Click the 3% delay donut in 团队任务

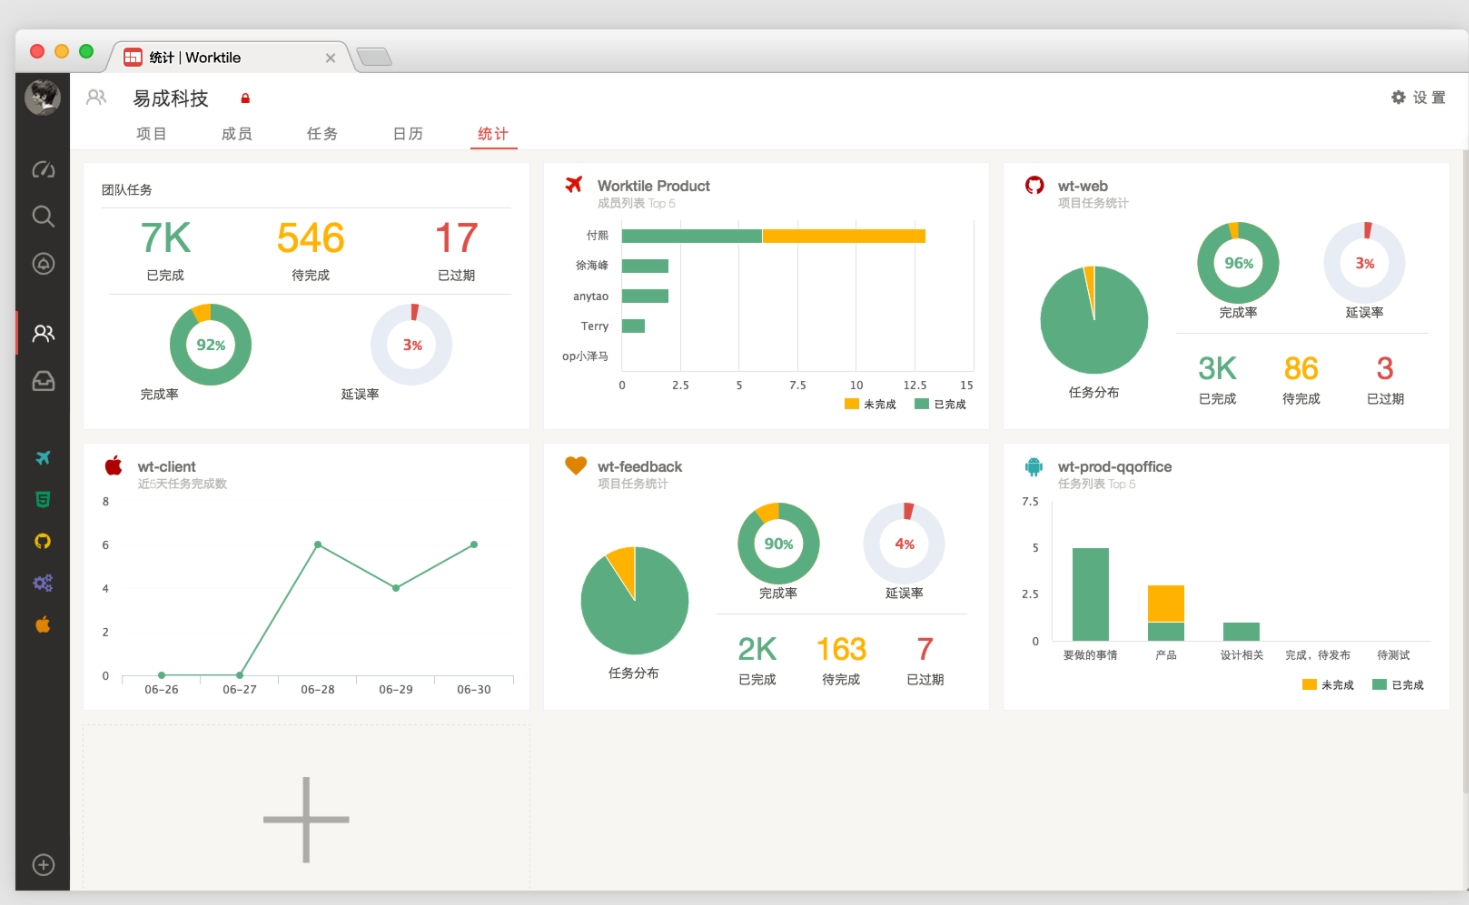point(412,345)
